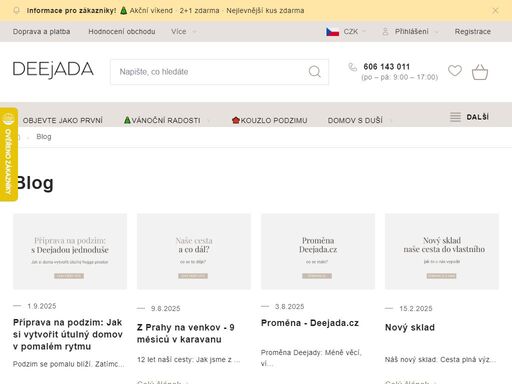Click excerpt Proměna Deejady: Méně věcí
512x384 pixels.
(x=311, y=358)
